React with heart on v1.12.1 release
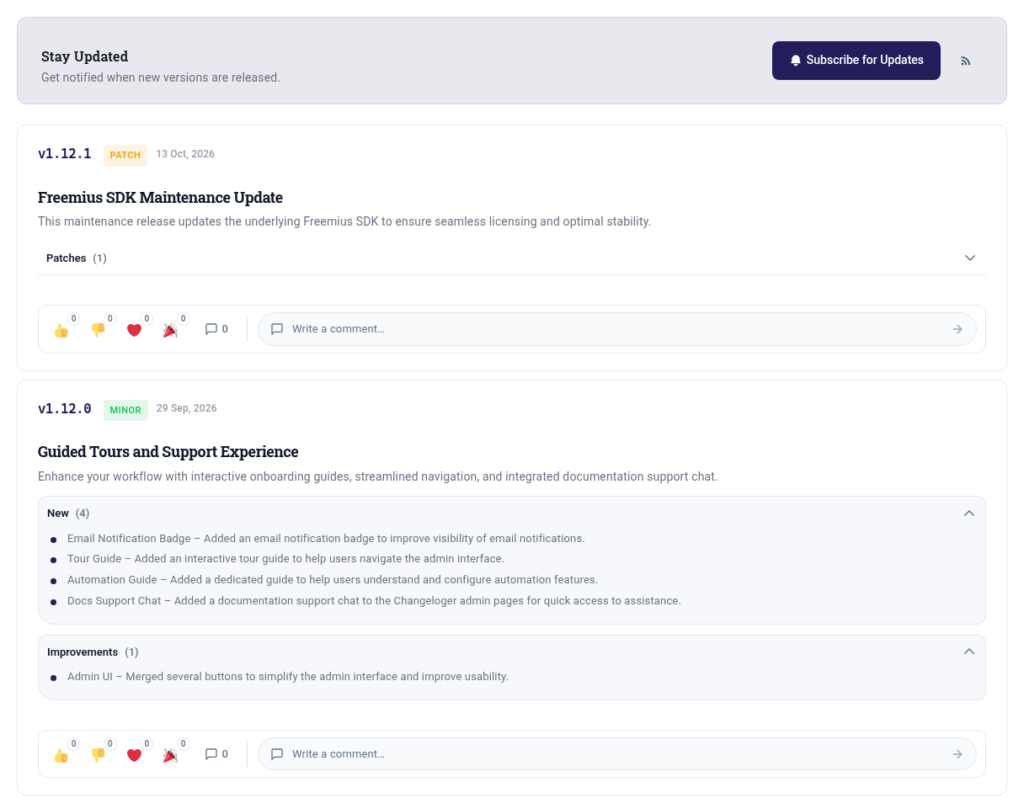Screen dimensions: 1024x798 135,330
